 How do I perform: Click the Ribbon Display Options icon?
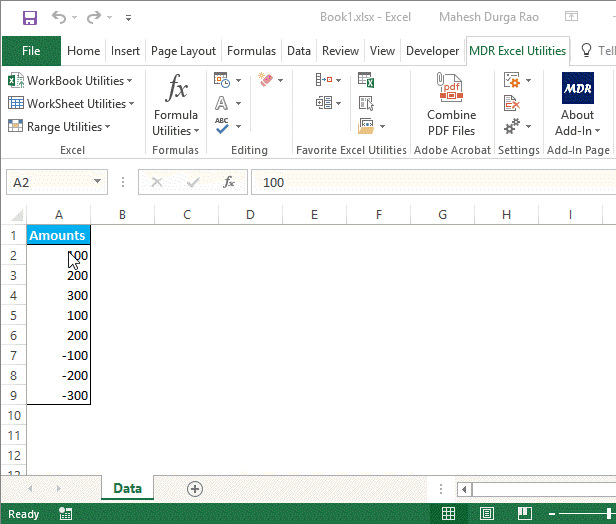(571, 16)
